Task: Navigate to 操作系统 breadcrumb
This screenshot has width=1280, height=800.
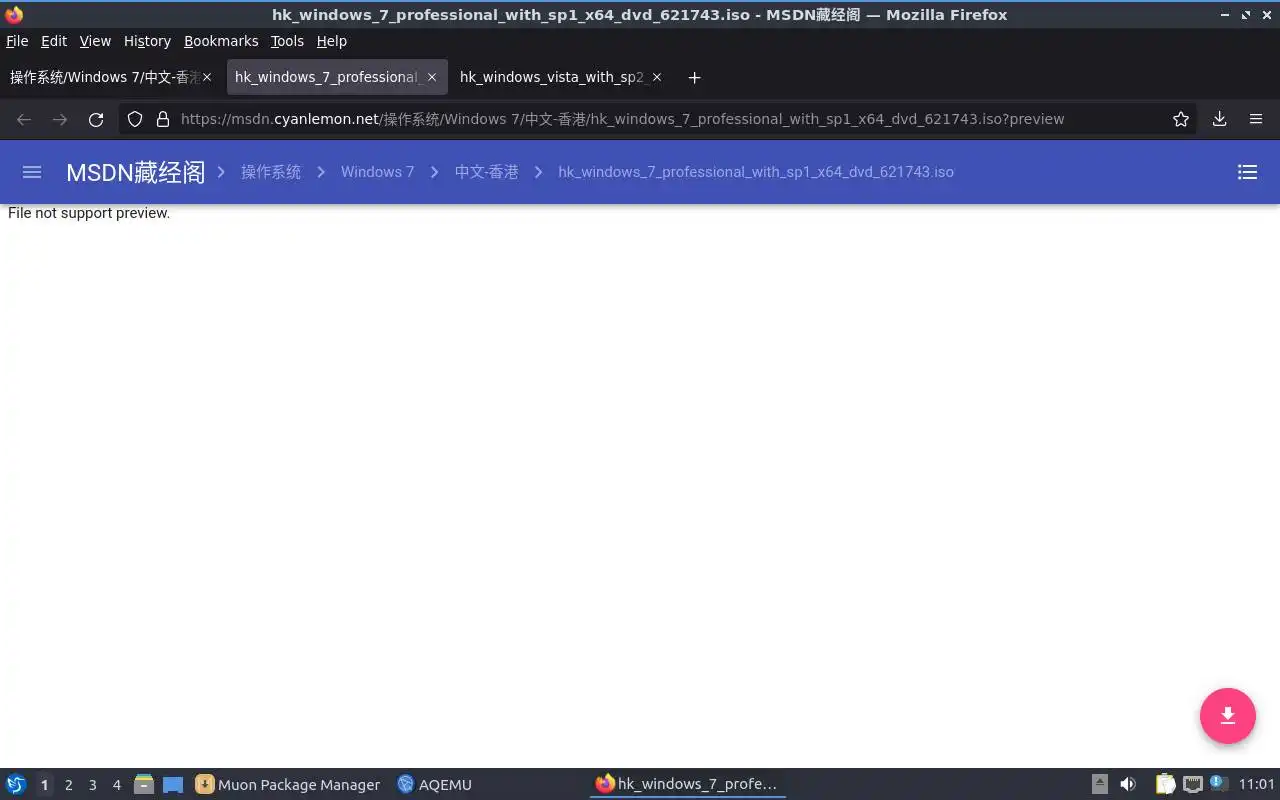Action: click(271, 172)
